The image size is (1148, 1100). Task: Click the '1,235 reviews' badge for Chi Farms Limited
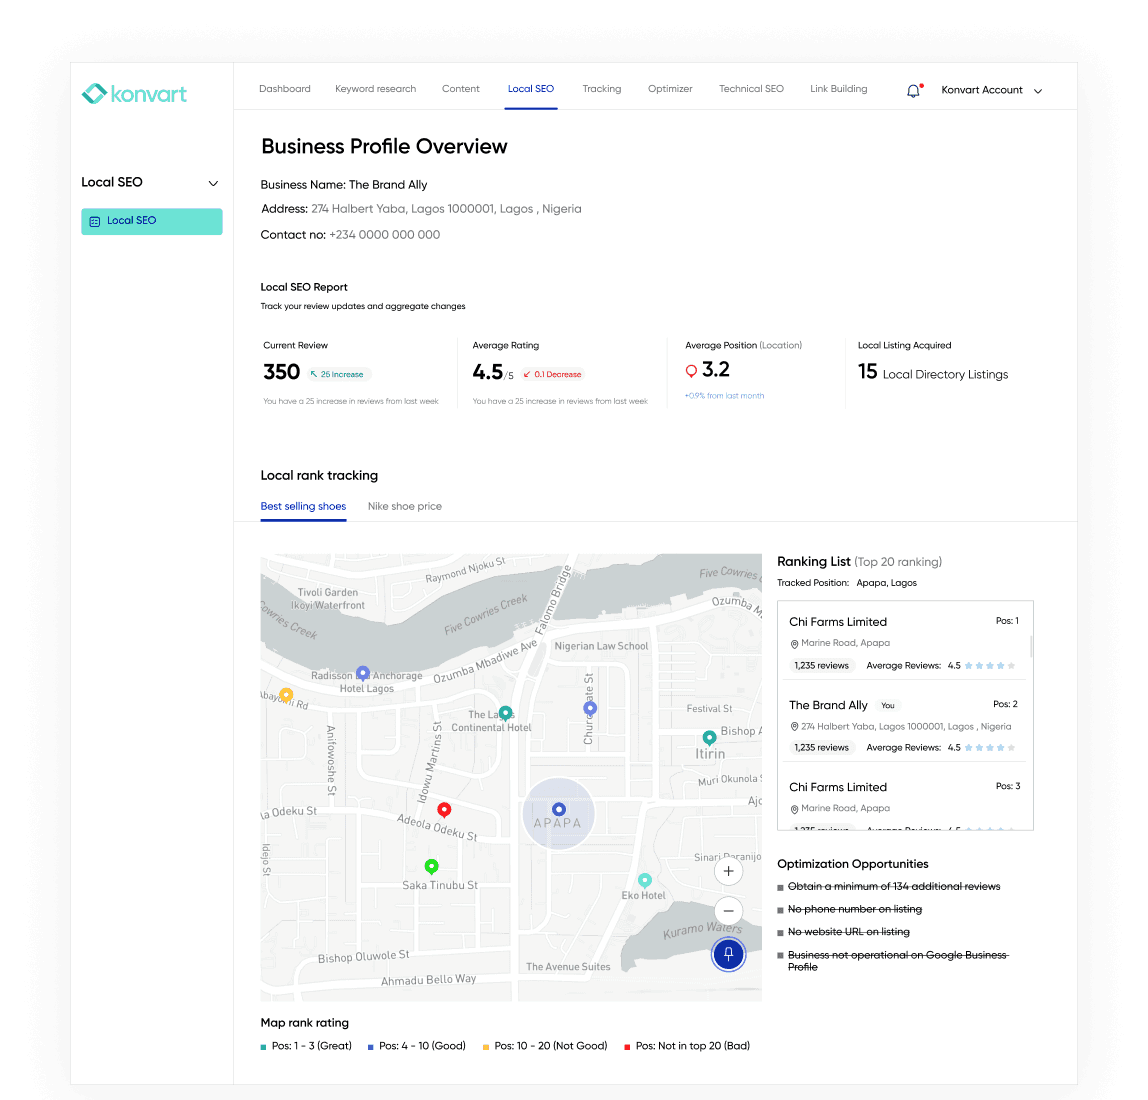821,665
